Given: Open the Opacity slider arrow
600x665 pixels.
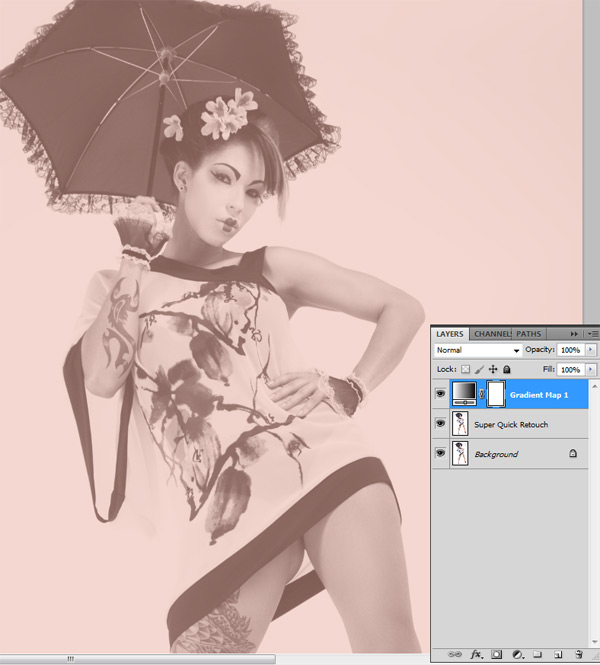Looking at the screenshot, I should click(590, 350).
